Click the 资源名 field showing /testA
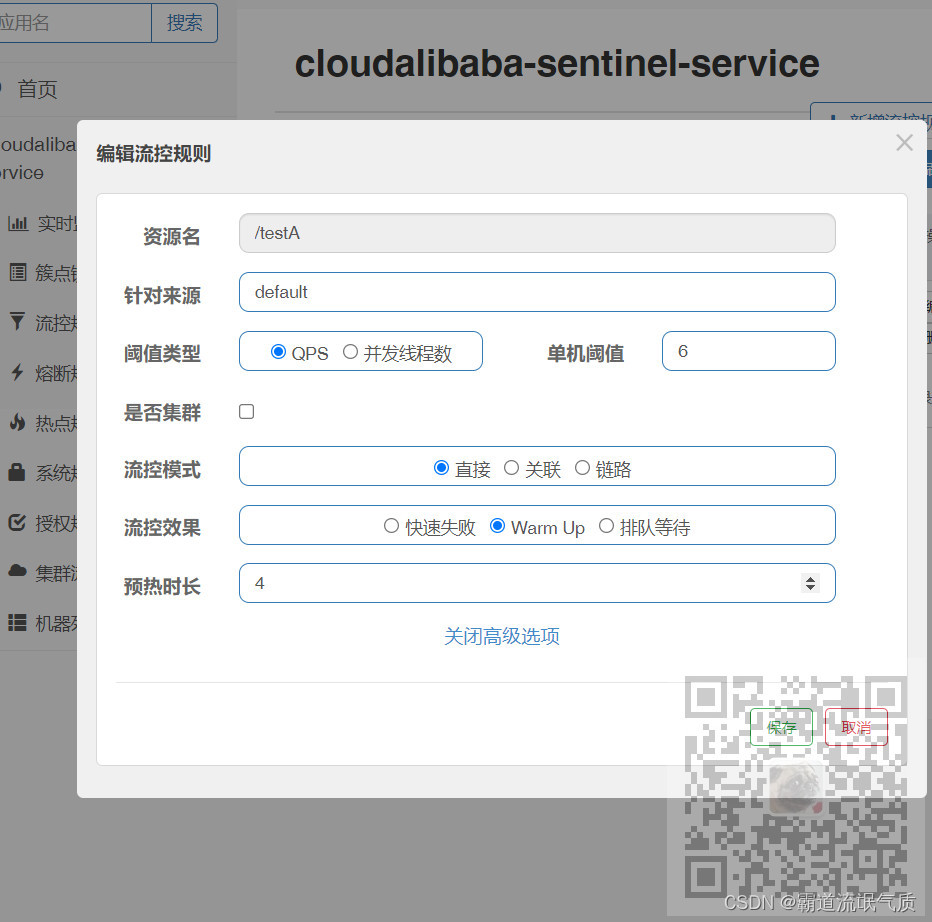 [537, 233]
